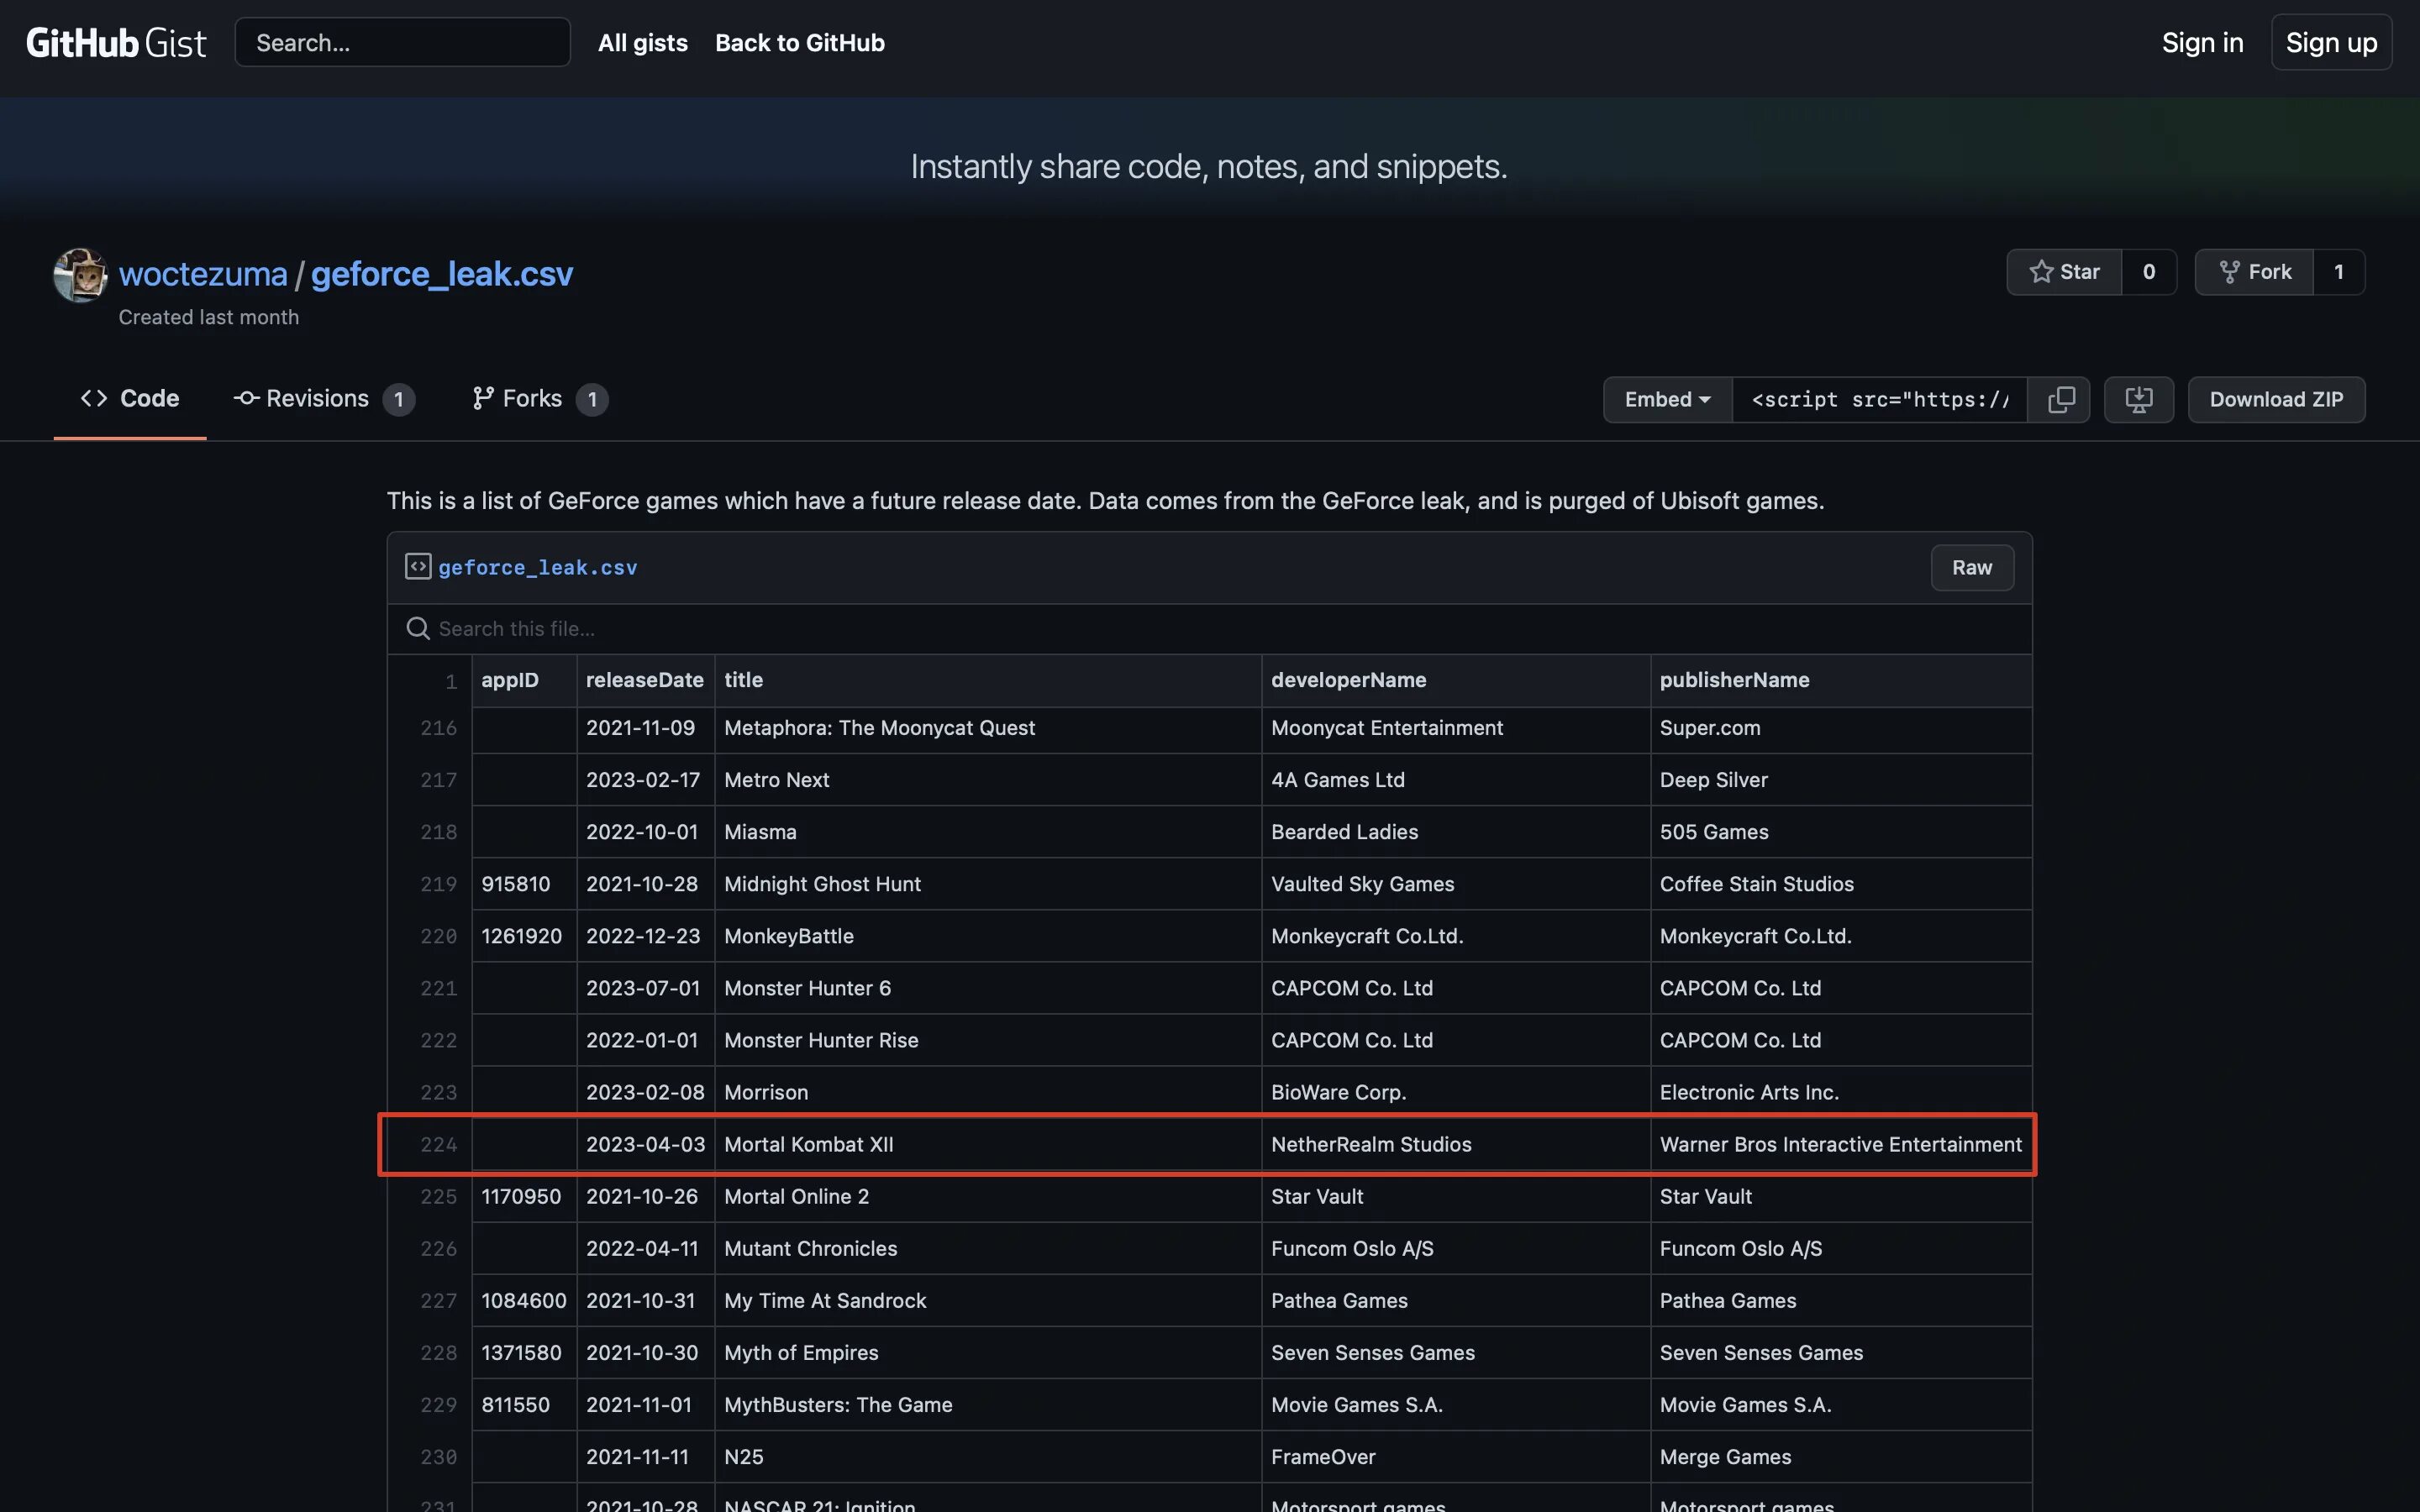Click Download ZIP button

pyautogui.click(x=2275, y=399)
